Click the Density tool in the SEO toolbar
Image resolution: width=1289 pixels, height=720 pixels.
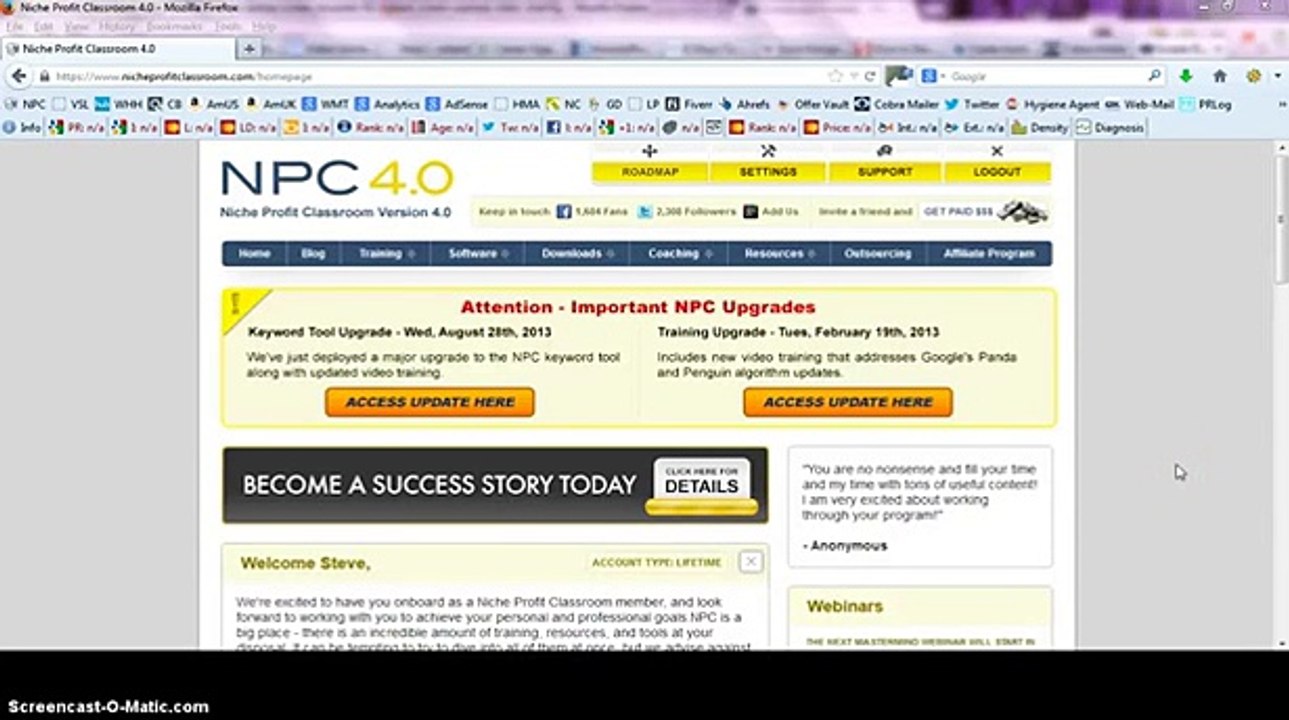point(1040,128)
